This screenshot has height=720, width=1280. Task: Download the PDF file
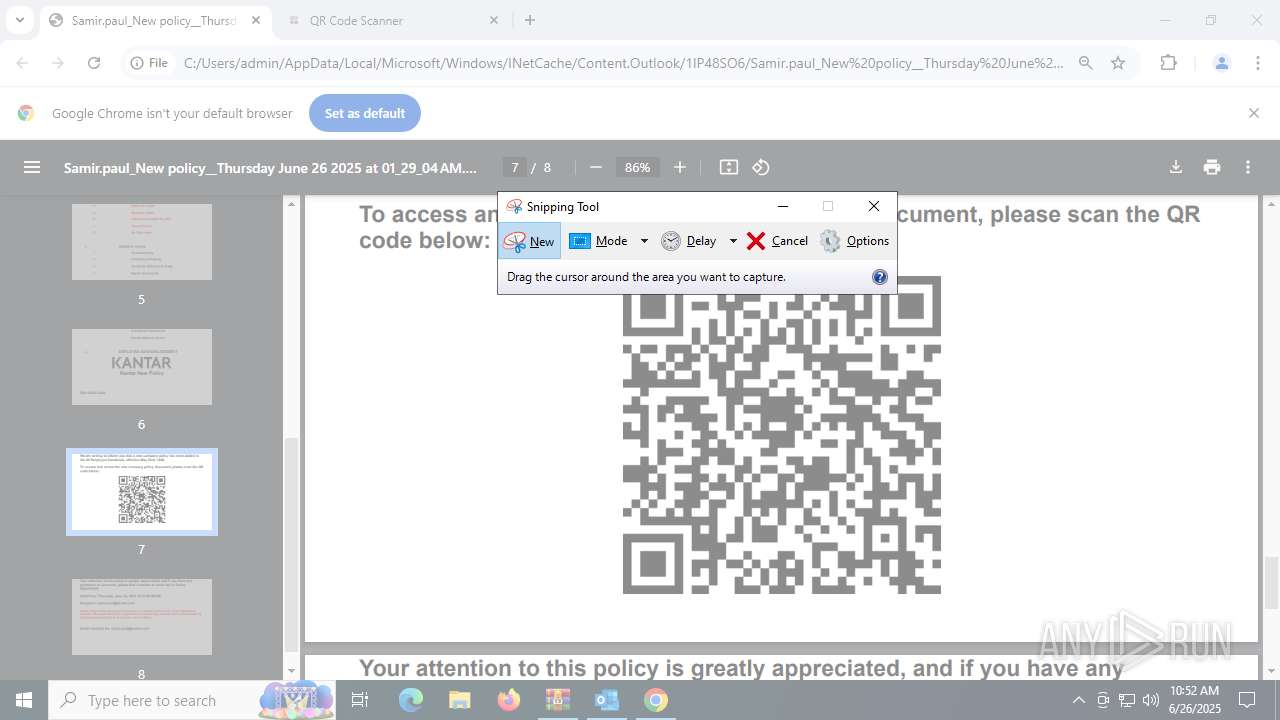(x=1176, y=167)
